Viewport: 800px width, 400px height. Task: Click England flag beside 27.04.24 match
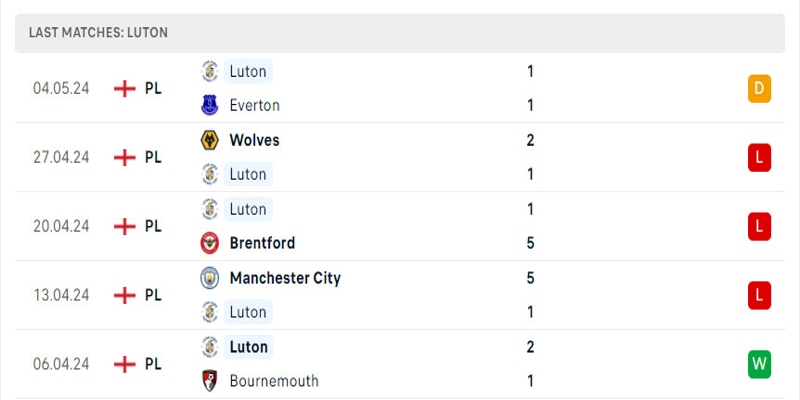125,157
